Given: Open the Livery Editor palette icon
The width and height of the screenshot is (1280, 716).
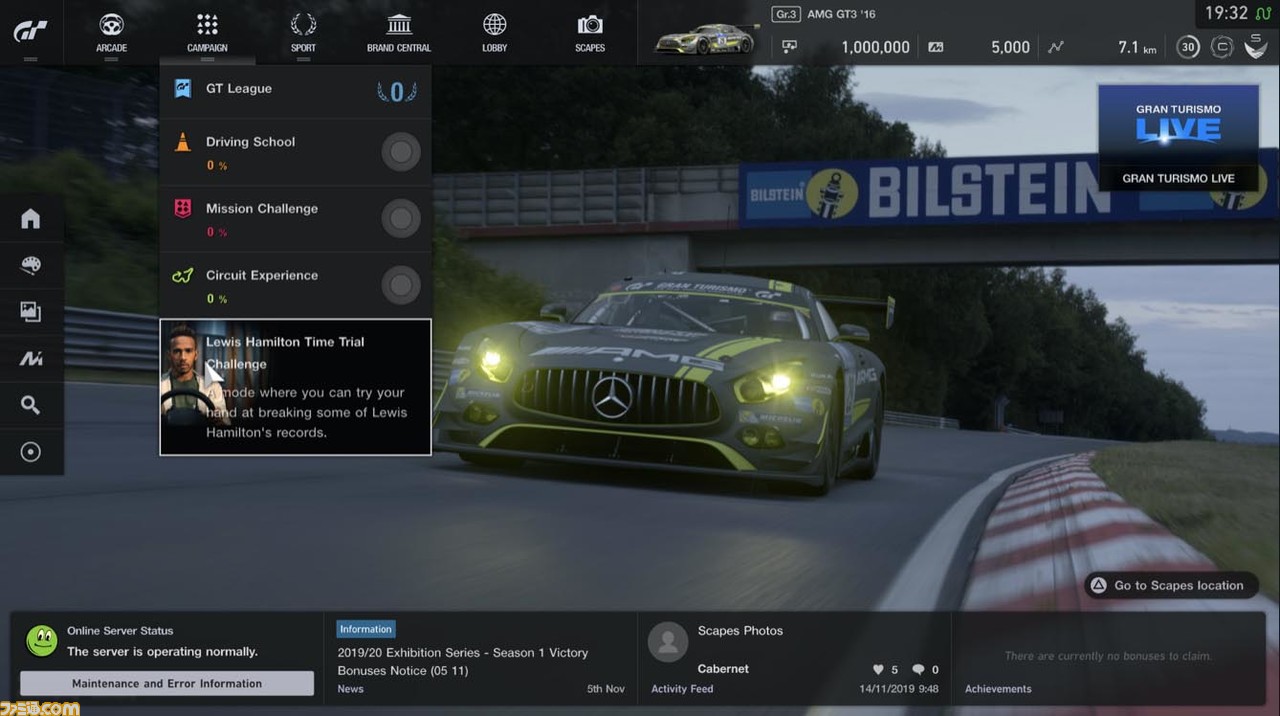Looking at the screenshot, I should (x=31, y=265).
